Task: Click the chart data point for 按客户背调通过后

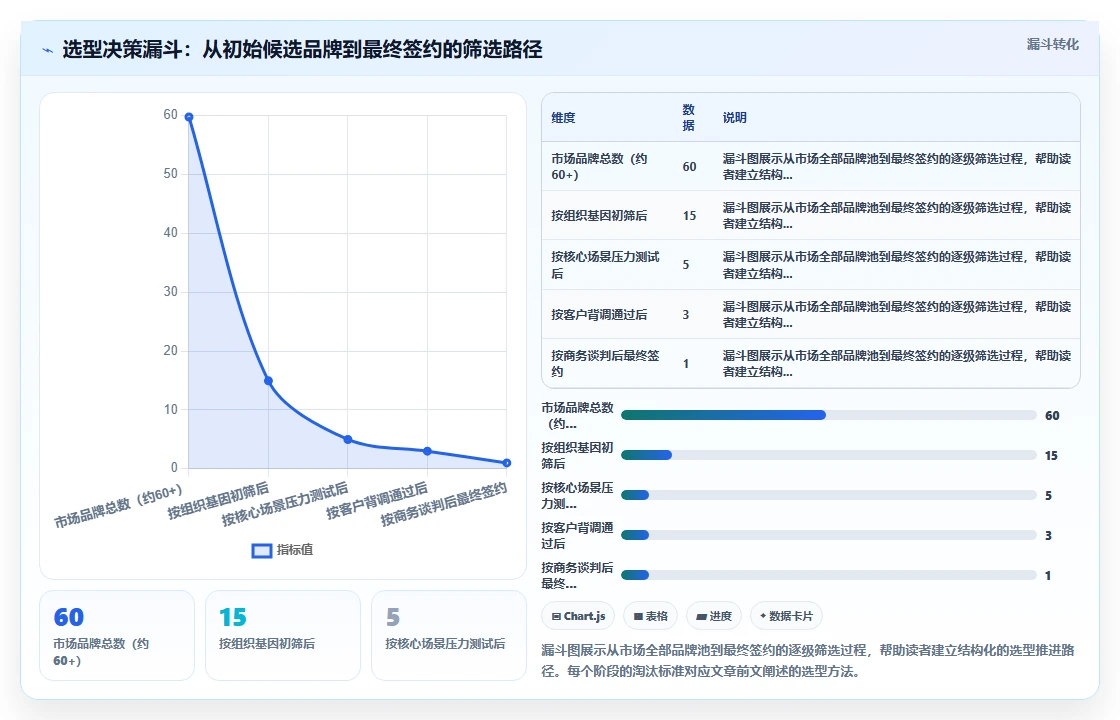Action: pyautogui.click(x=427, y=451)
